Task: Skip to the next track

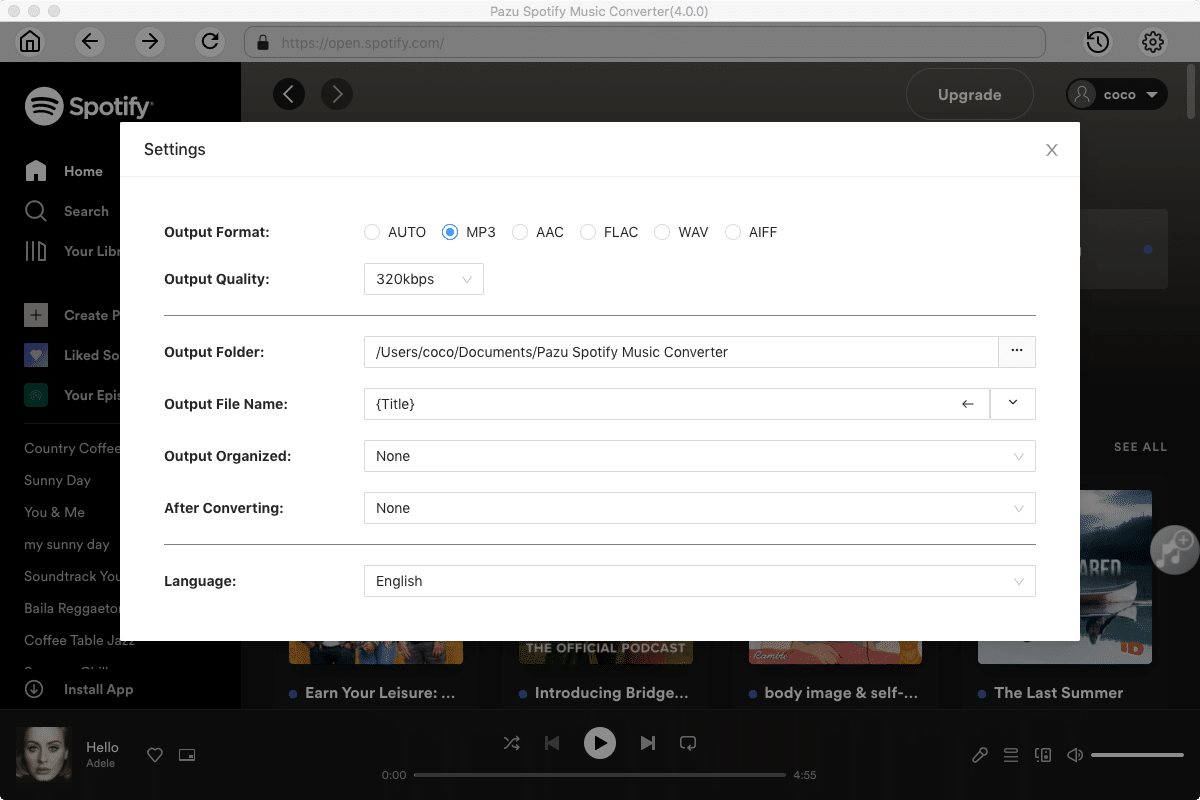Action: [648, 743]
